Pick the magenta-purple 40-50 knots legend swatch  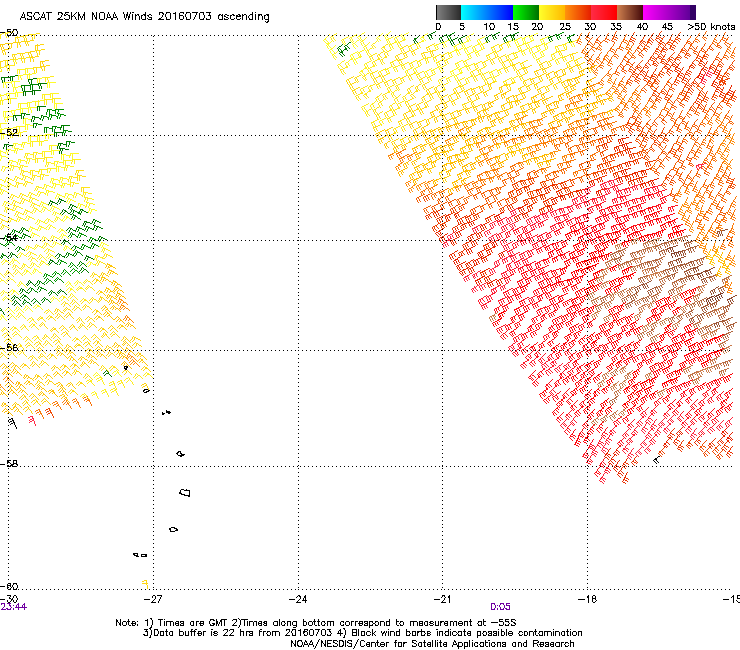[669, 12]
